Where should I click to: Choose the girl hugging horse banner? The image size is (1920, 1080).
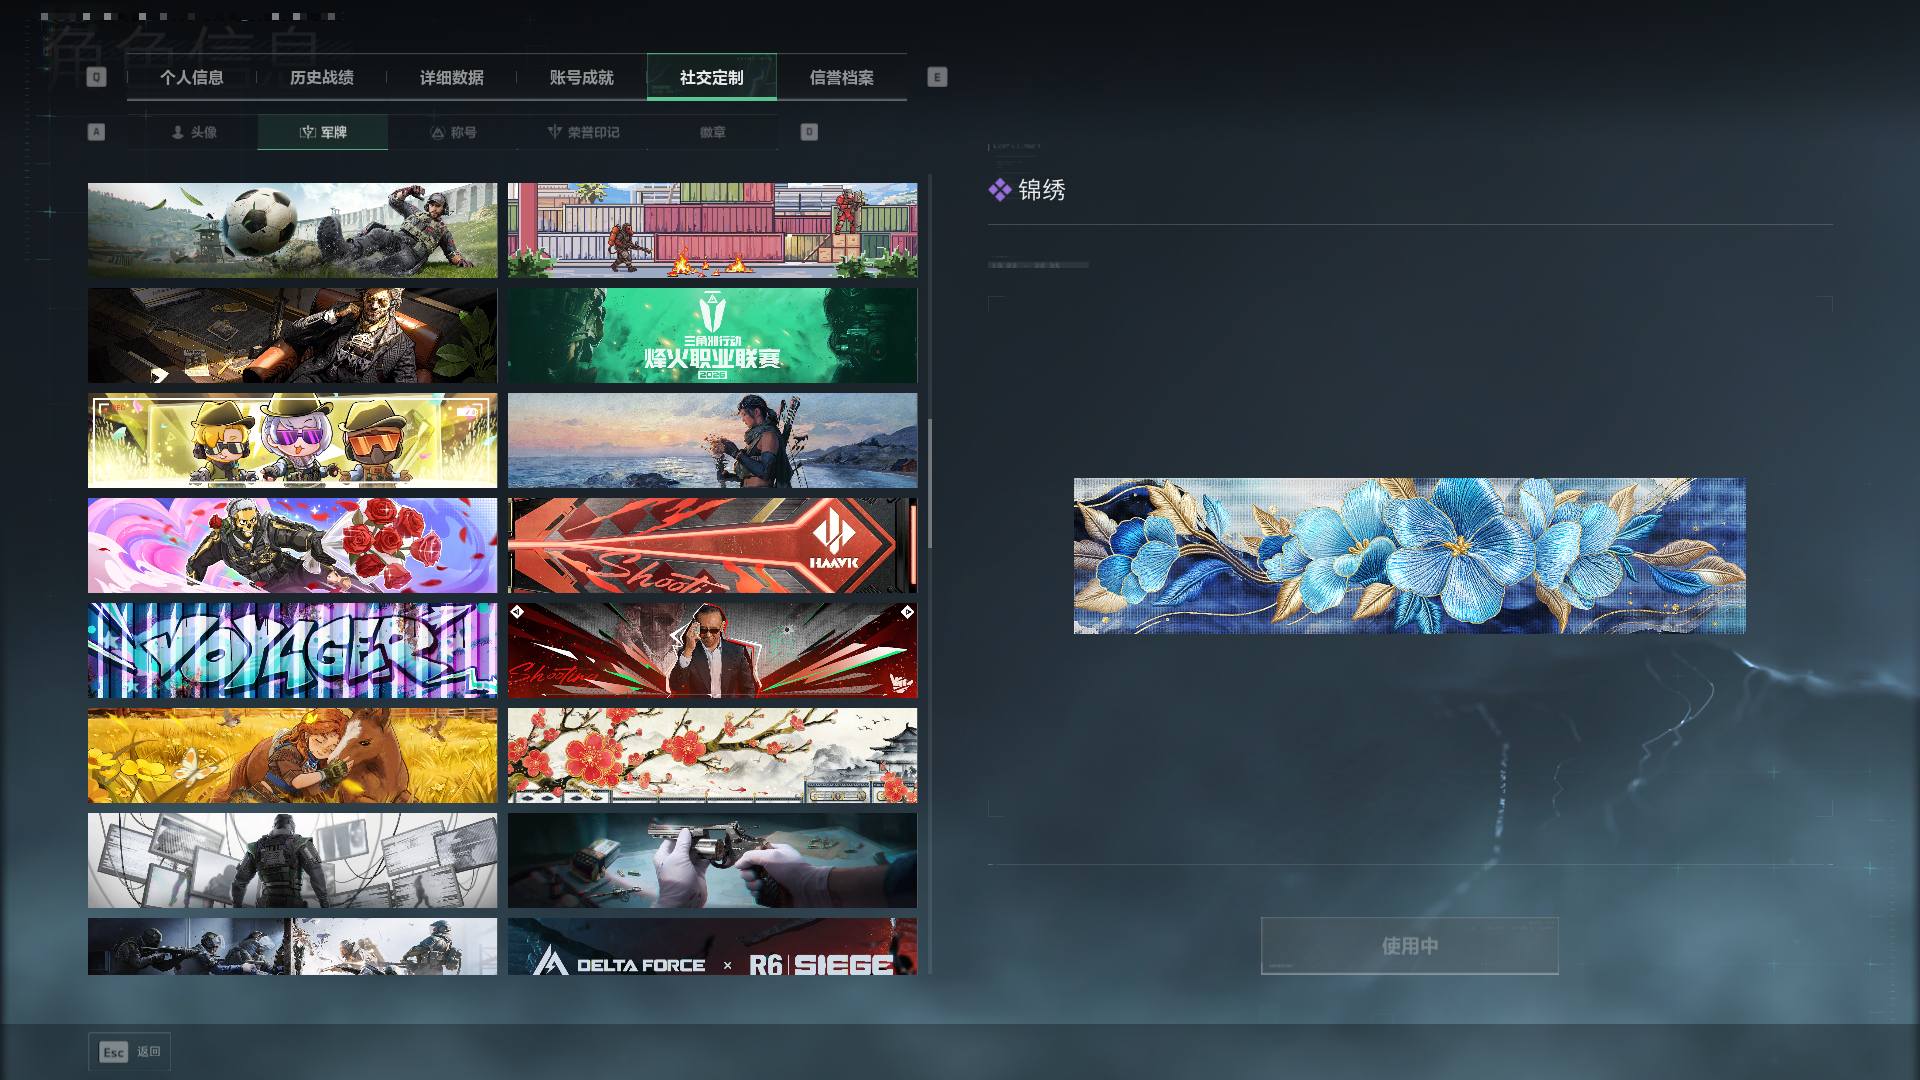pyautogui.click(x=292, y=756)
